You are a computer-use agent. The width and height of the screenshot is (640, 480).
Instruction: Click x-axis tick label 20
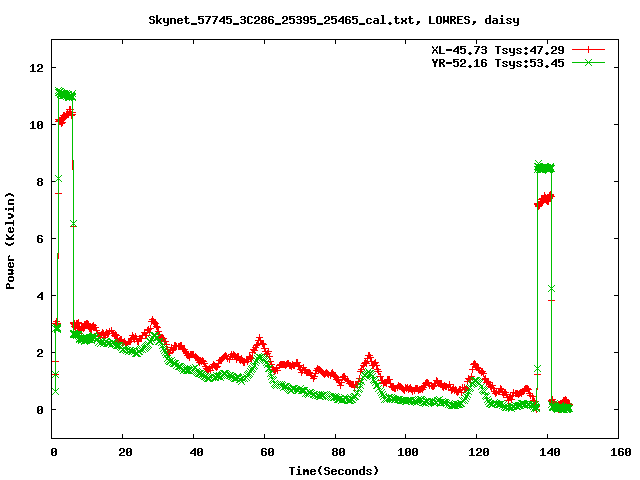pyautogui.click(x=125, y=452)
